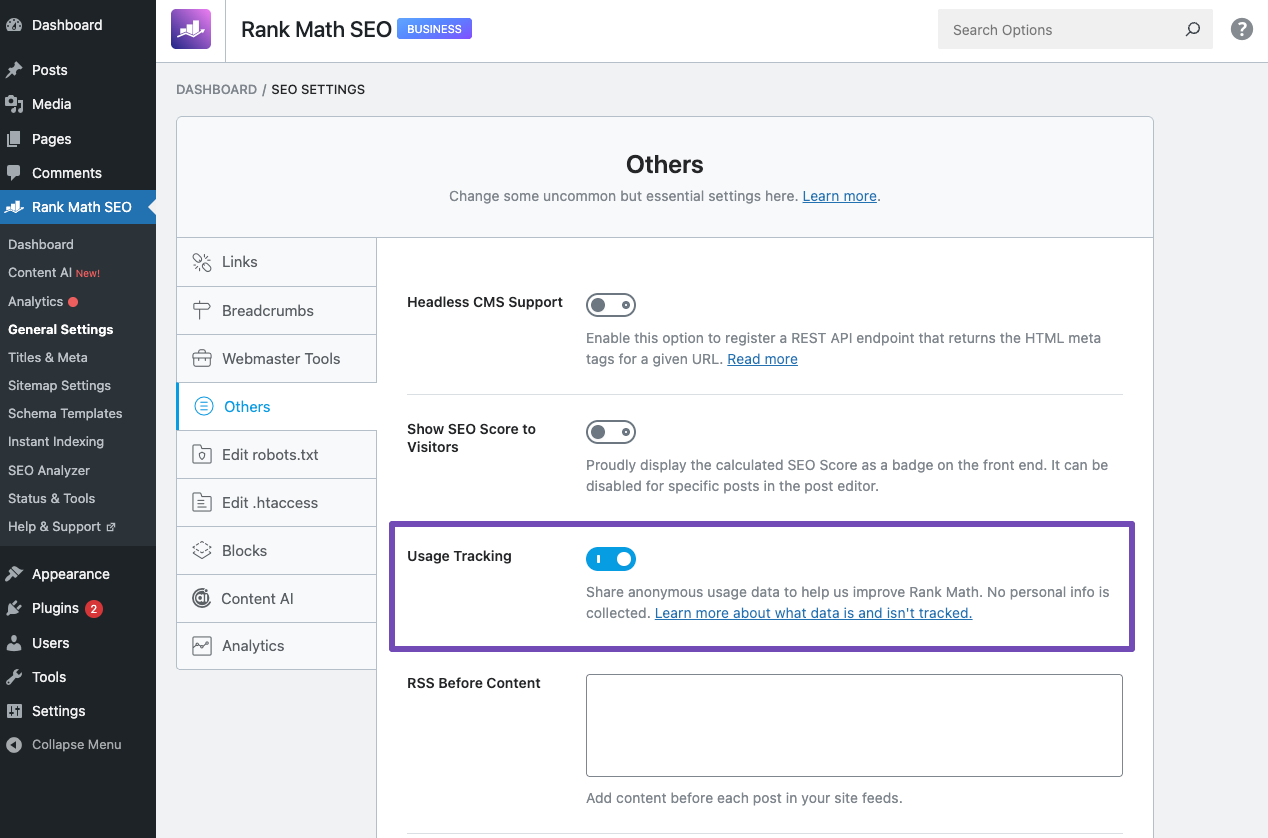Viewport: 1268px width, 838px height.
Task: Open Sitemap Settings in the sidebar
Action: point(60,385)
